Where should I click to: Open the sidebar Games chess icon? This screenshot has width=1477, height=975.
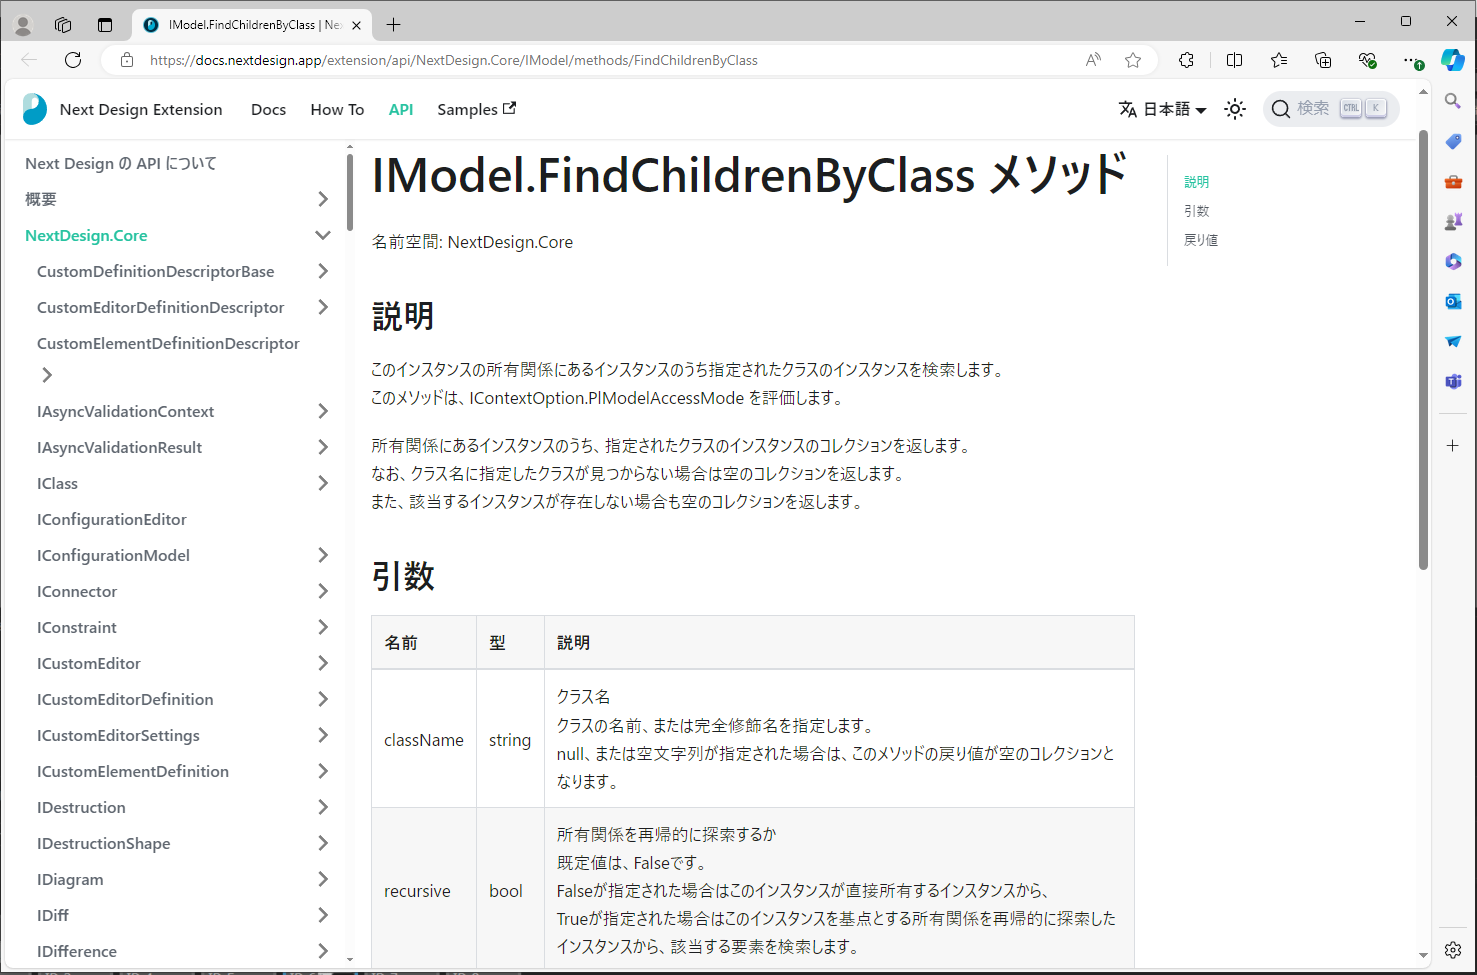[x=1453, y=221]
